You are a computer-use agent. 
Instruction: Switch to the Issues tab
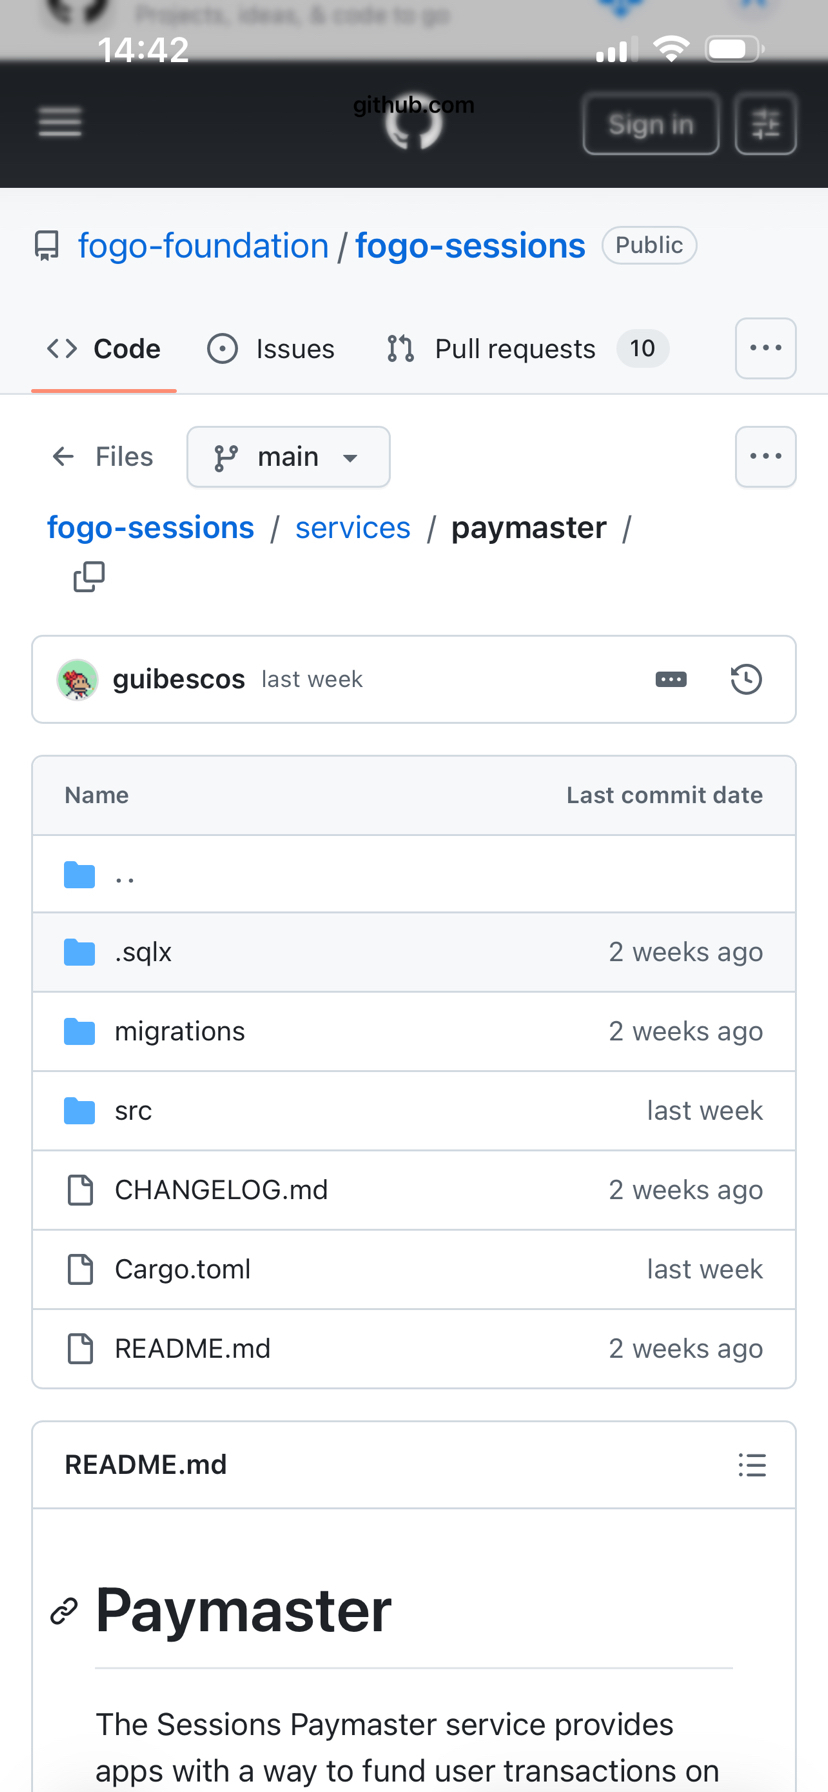[x=271, y=349]
